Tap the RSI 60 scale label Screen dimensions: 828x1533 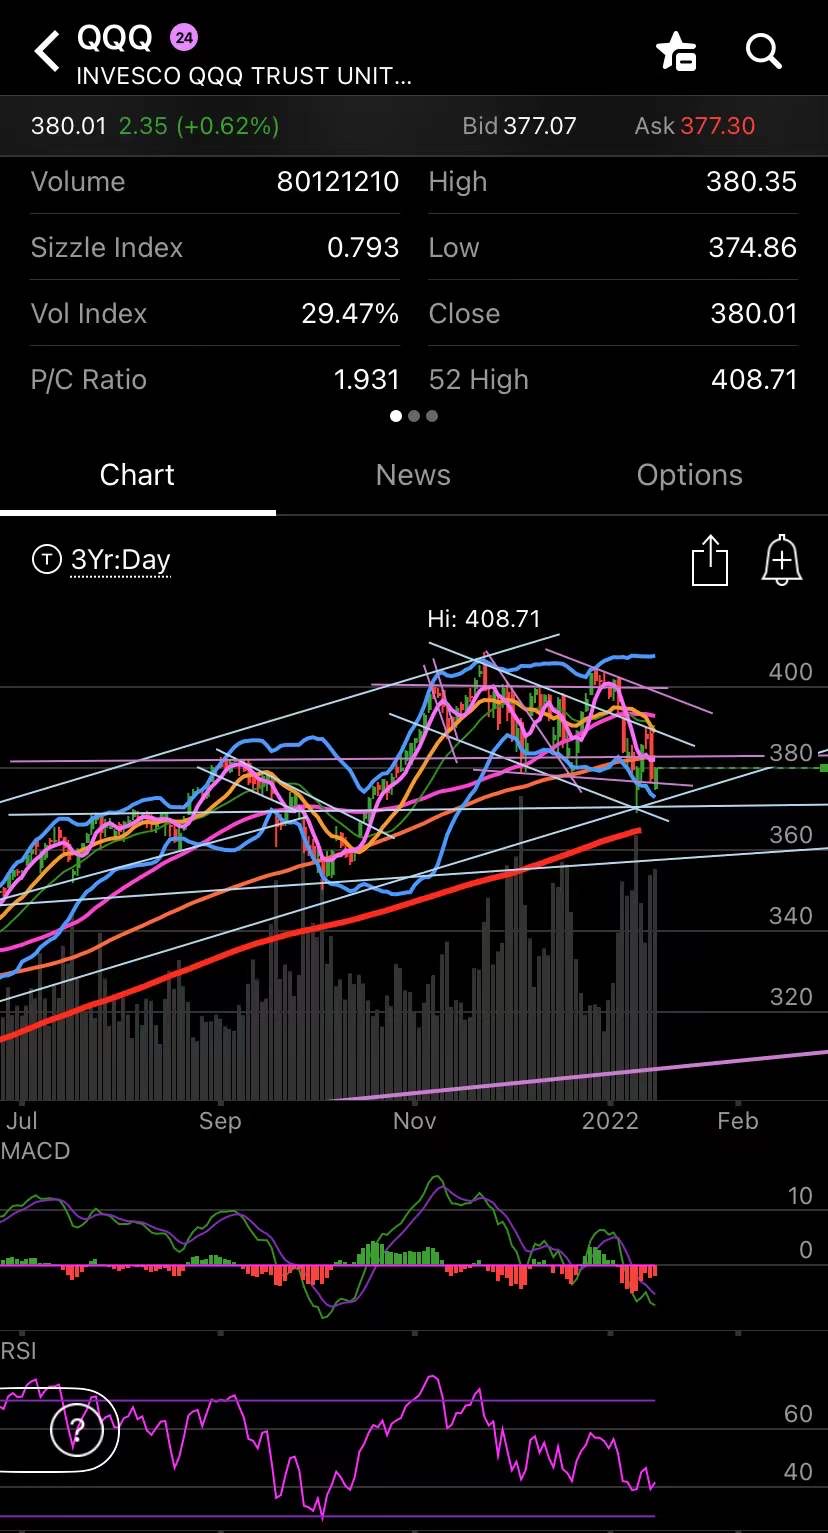(x=799, y=1413)
